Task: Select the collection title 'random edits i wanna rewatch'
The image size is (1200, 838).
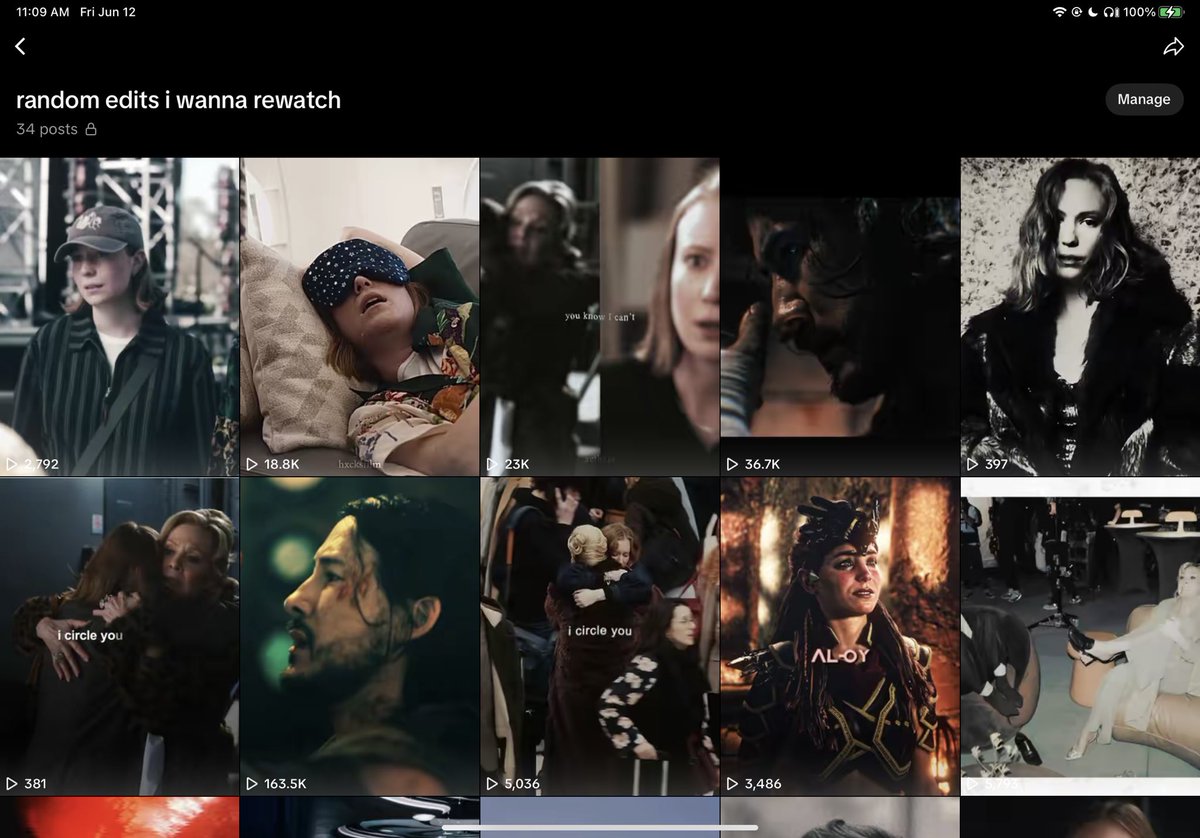Action: [178, 100]
